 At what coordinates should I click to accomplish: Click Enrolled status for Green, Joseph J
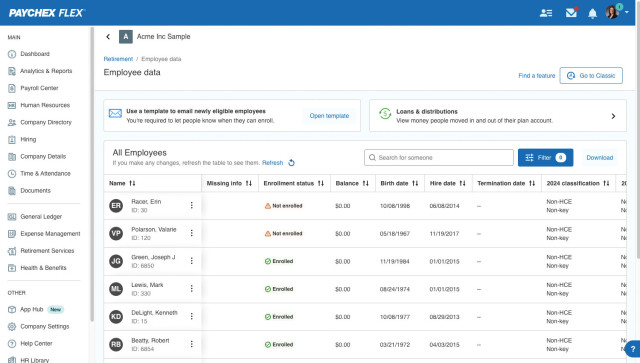(279, 261)
